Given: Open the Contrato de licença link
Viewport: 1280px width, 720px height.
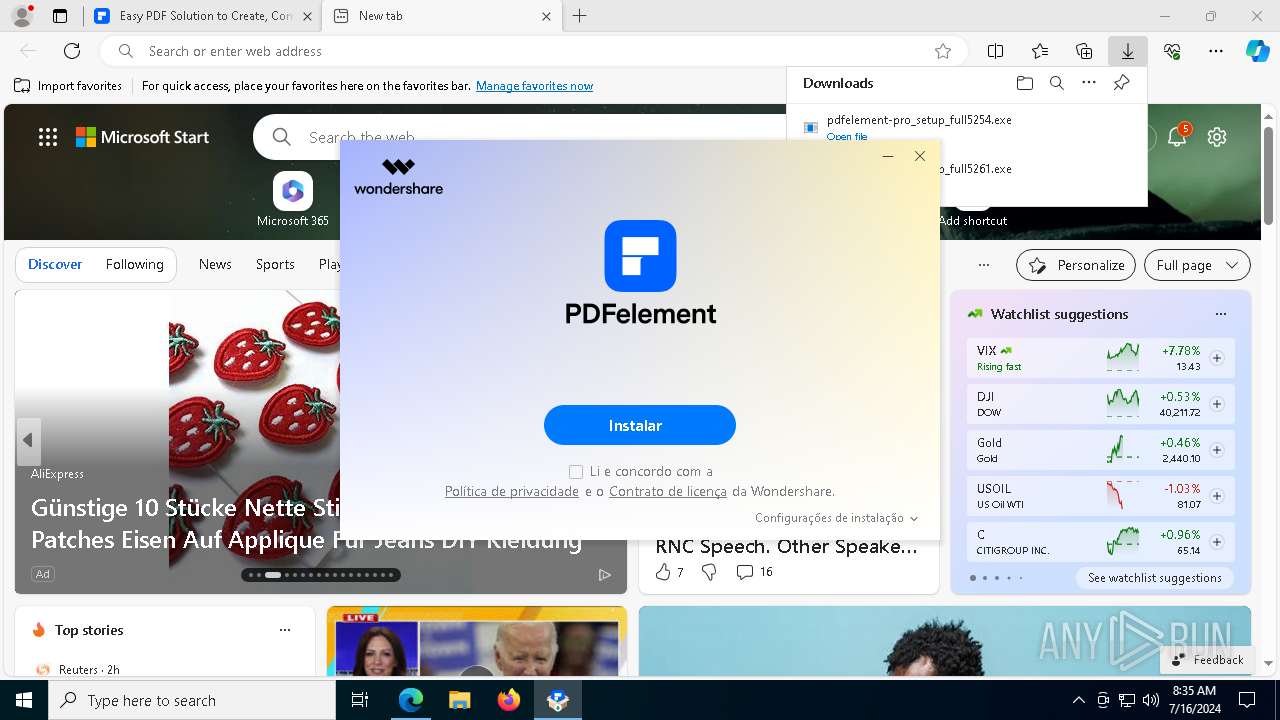Looking at the screenshot, I should point(668,491).
